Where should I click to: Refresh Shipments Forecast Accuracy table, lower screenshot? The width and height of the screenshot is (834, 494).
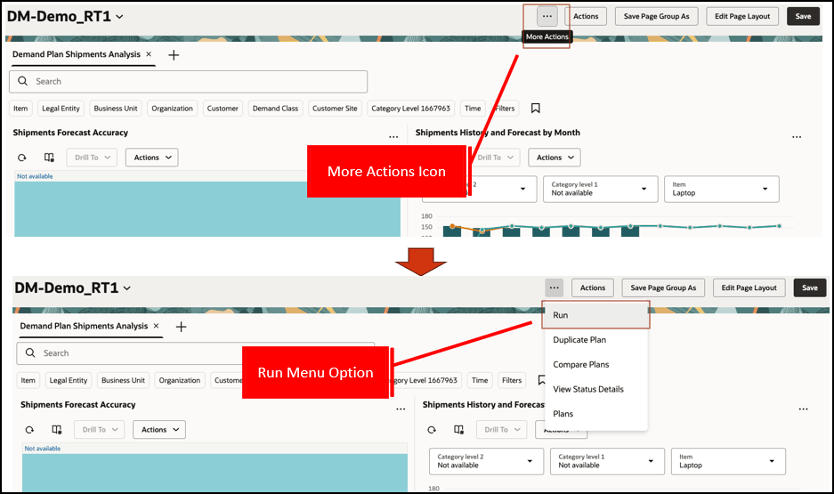30,430
